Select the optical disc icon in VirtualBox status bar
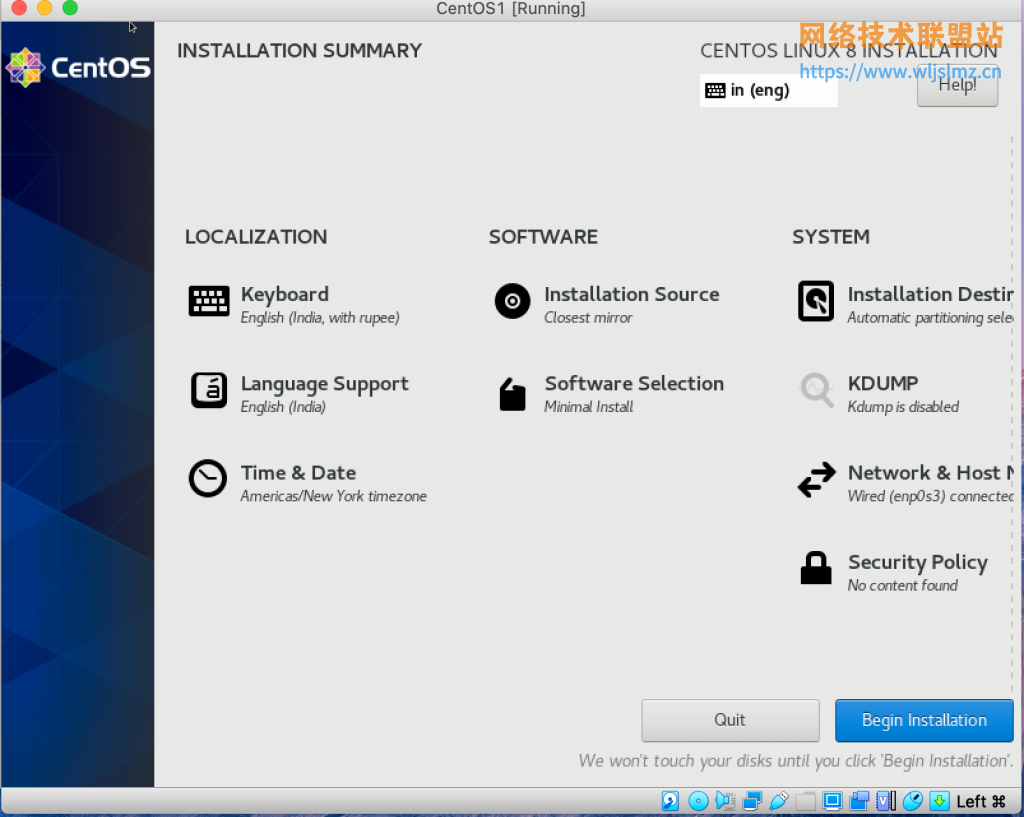1024x817 pixels. (x=697, y=800)
